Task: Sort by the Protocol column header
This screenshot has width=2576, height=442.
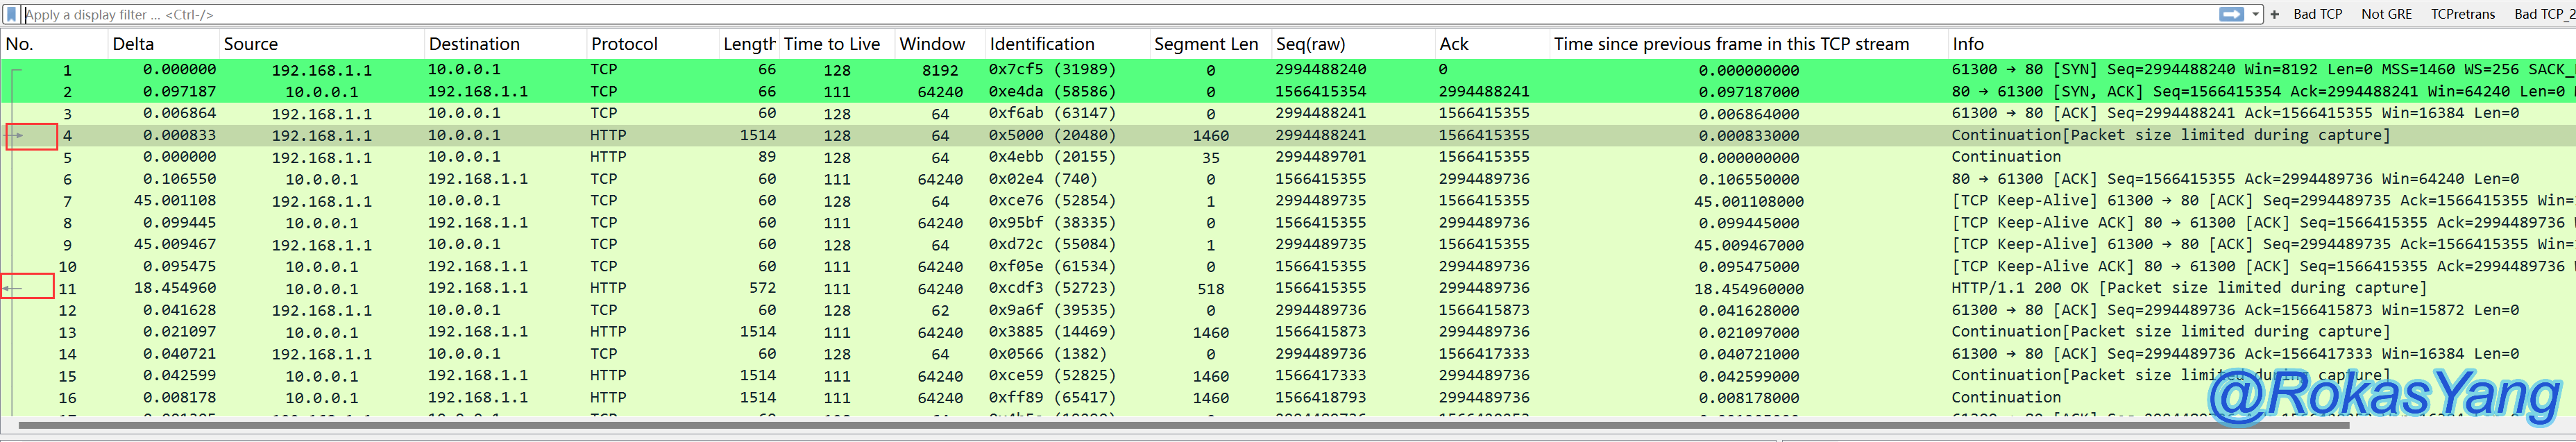Action: [624, 44]
